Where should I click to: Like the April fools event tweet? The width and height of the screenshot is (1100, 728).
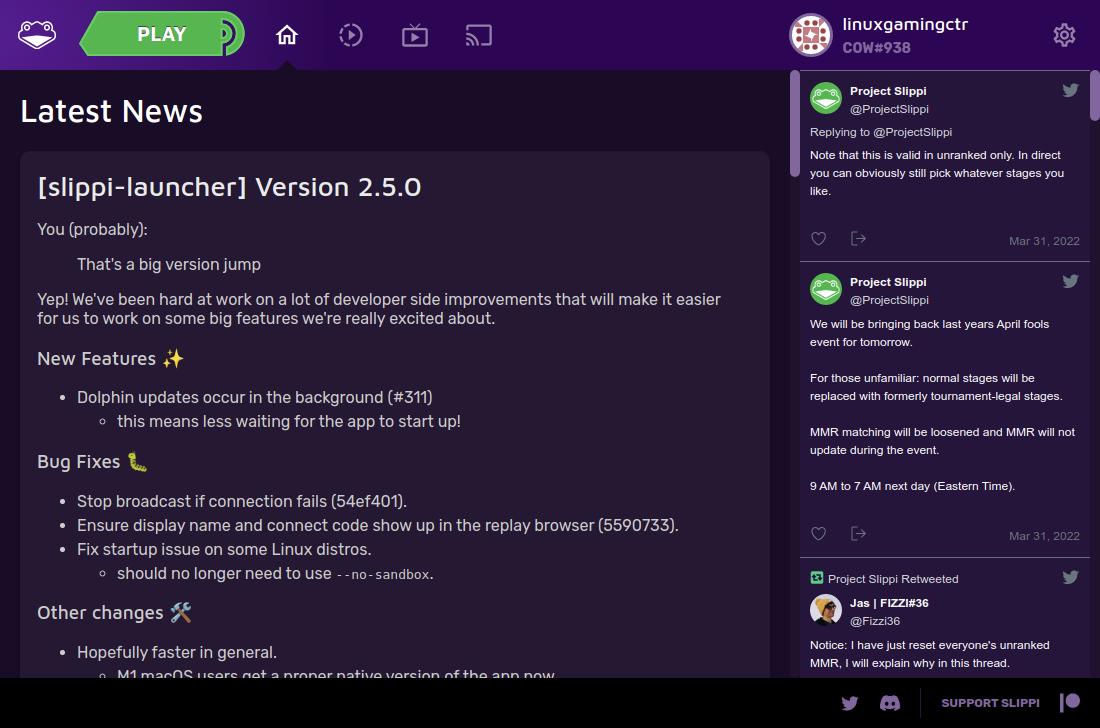tap(818, 534)
